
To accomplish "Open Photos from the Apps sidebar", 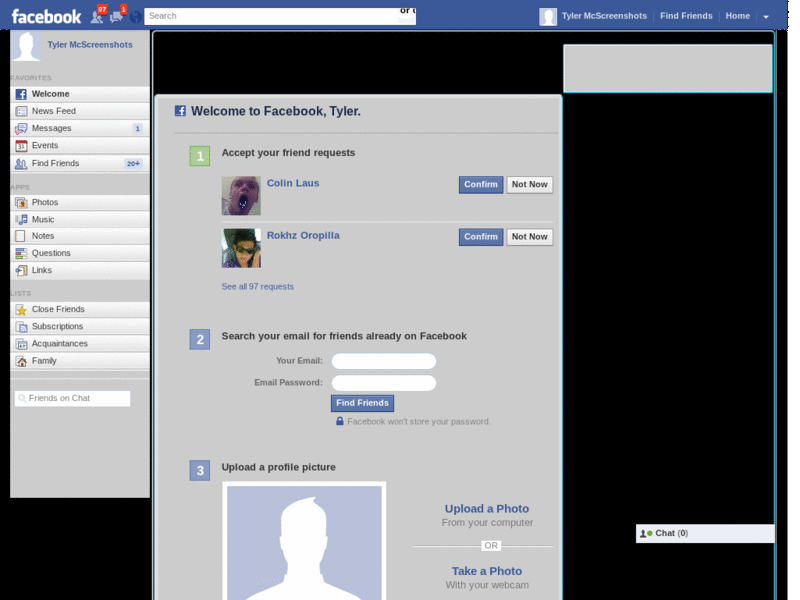I will click(44, 202).
